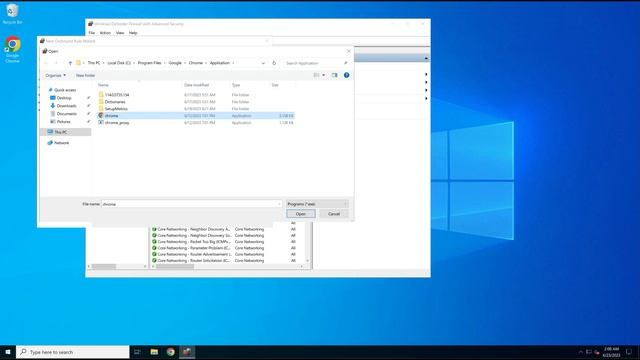Click green check icon of Router Solicitation rule
The image size is (640, 360).
pos(154,260)
